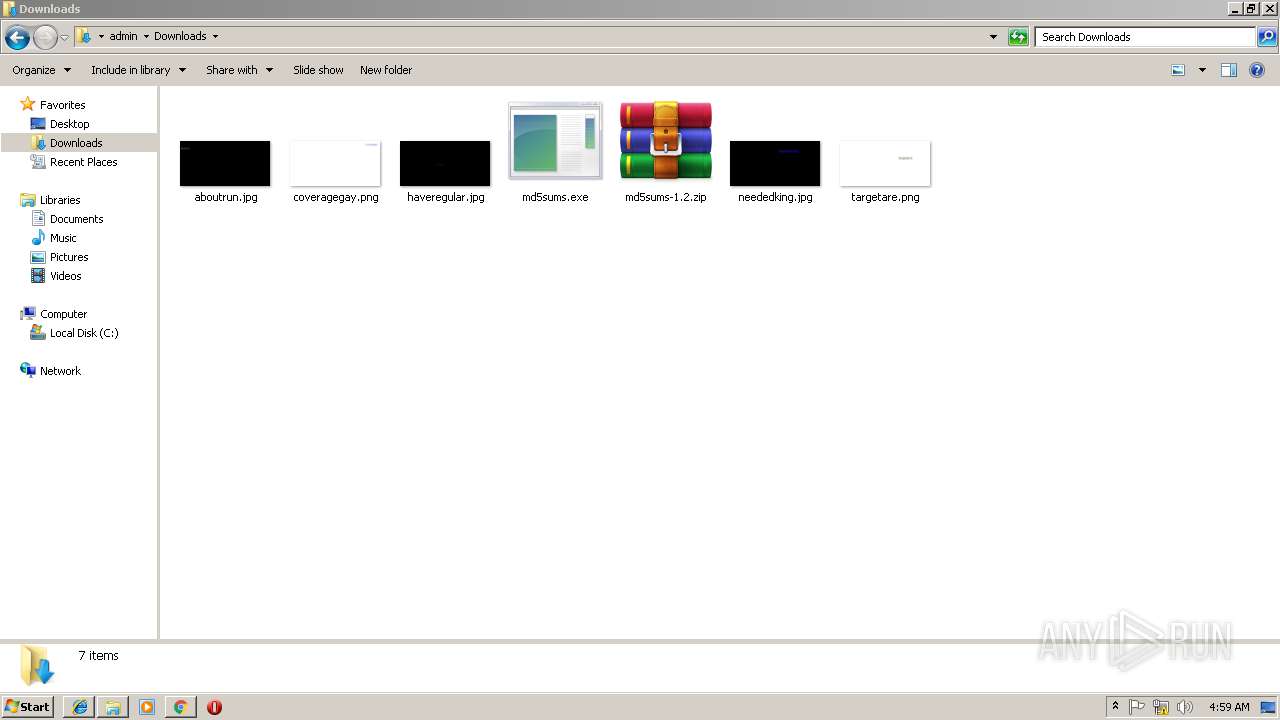Launch Internet Explorer from taskbar
The width and height of the screenshot is (1280, 720).
pyautogui.click(x=80, y=707)
